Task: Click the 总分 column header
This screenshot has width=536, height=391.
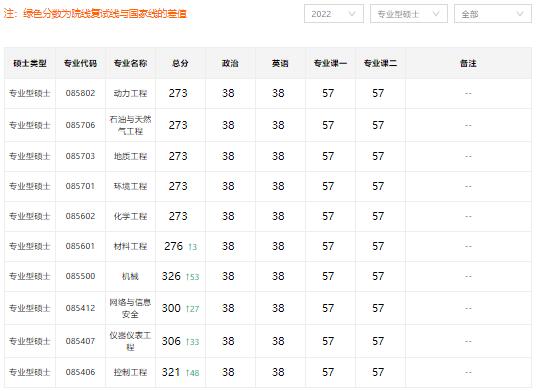Action: 180,64
